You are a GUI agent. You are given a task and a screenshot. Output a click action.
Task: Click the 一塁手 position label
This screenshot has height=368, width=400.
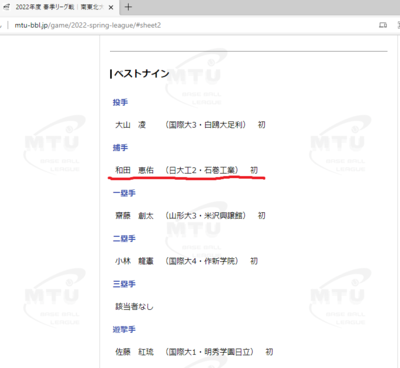point(124,193)
